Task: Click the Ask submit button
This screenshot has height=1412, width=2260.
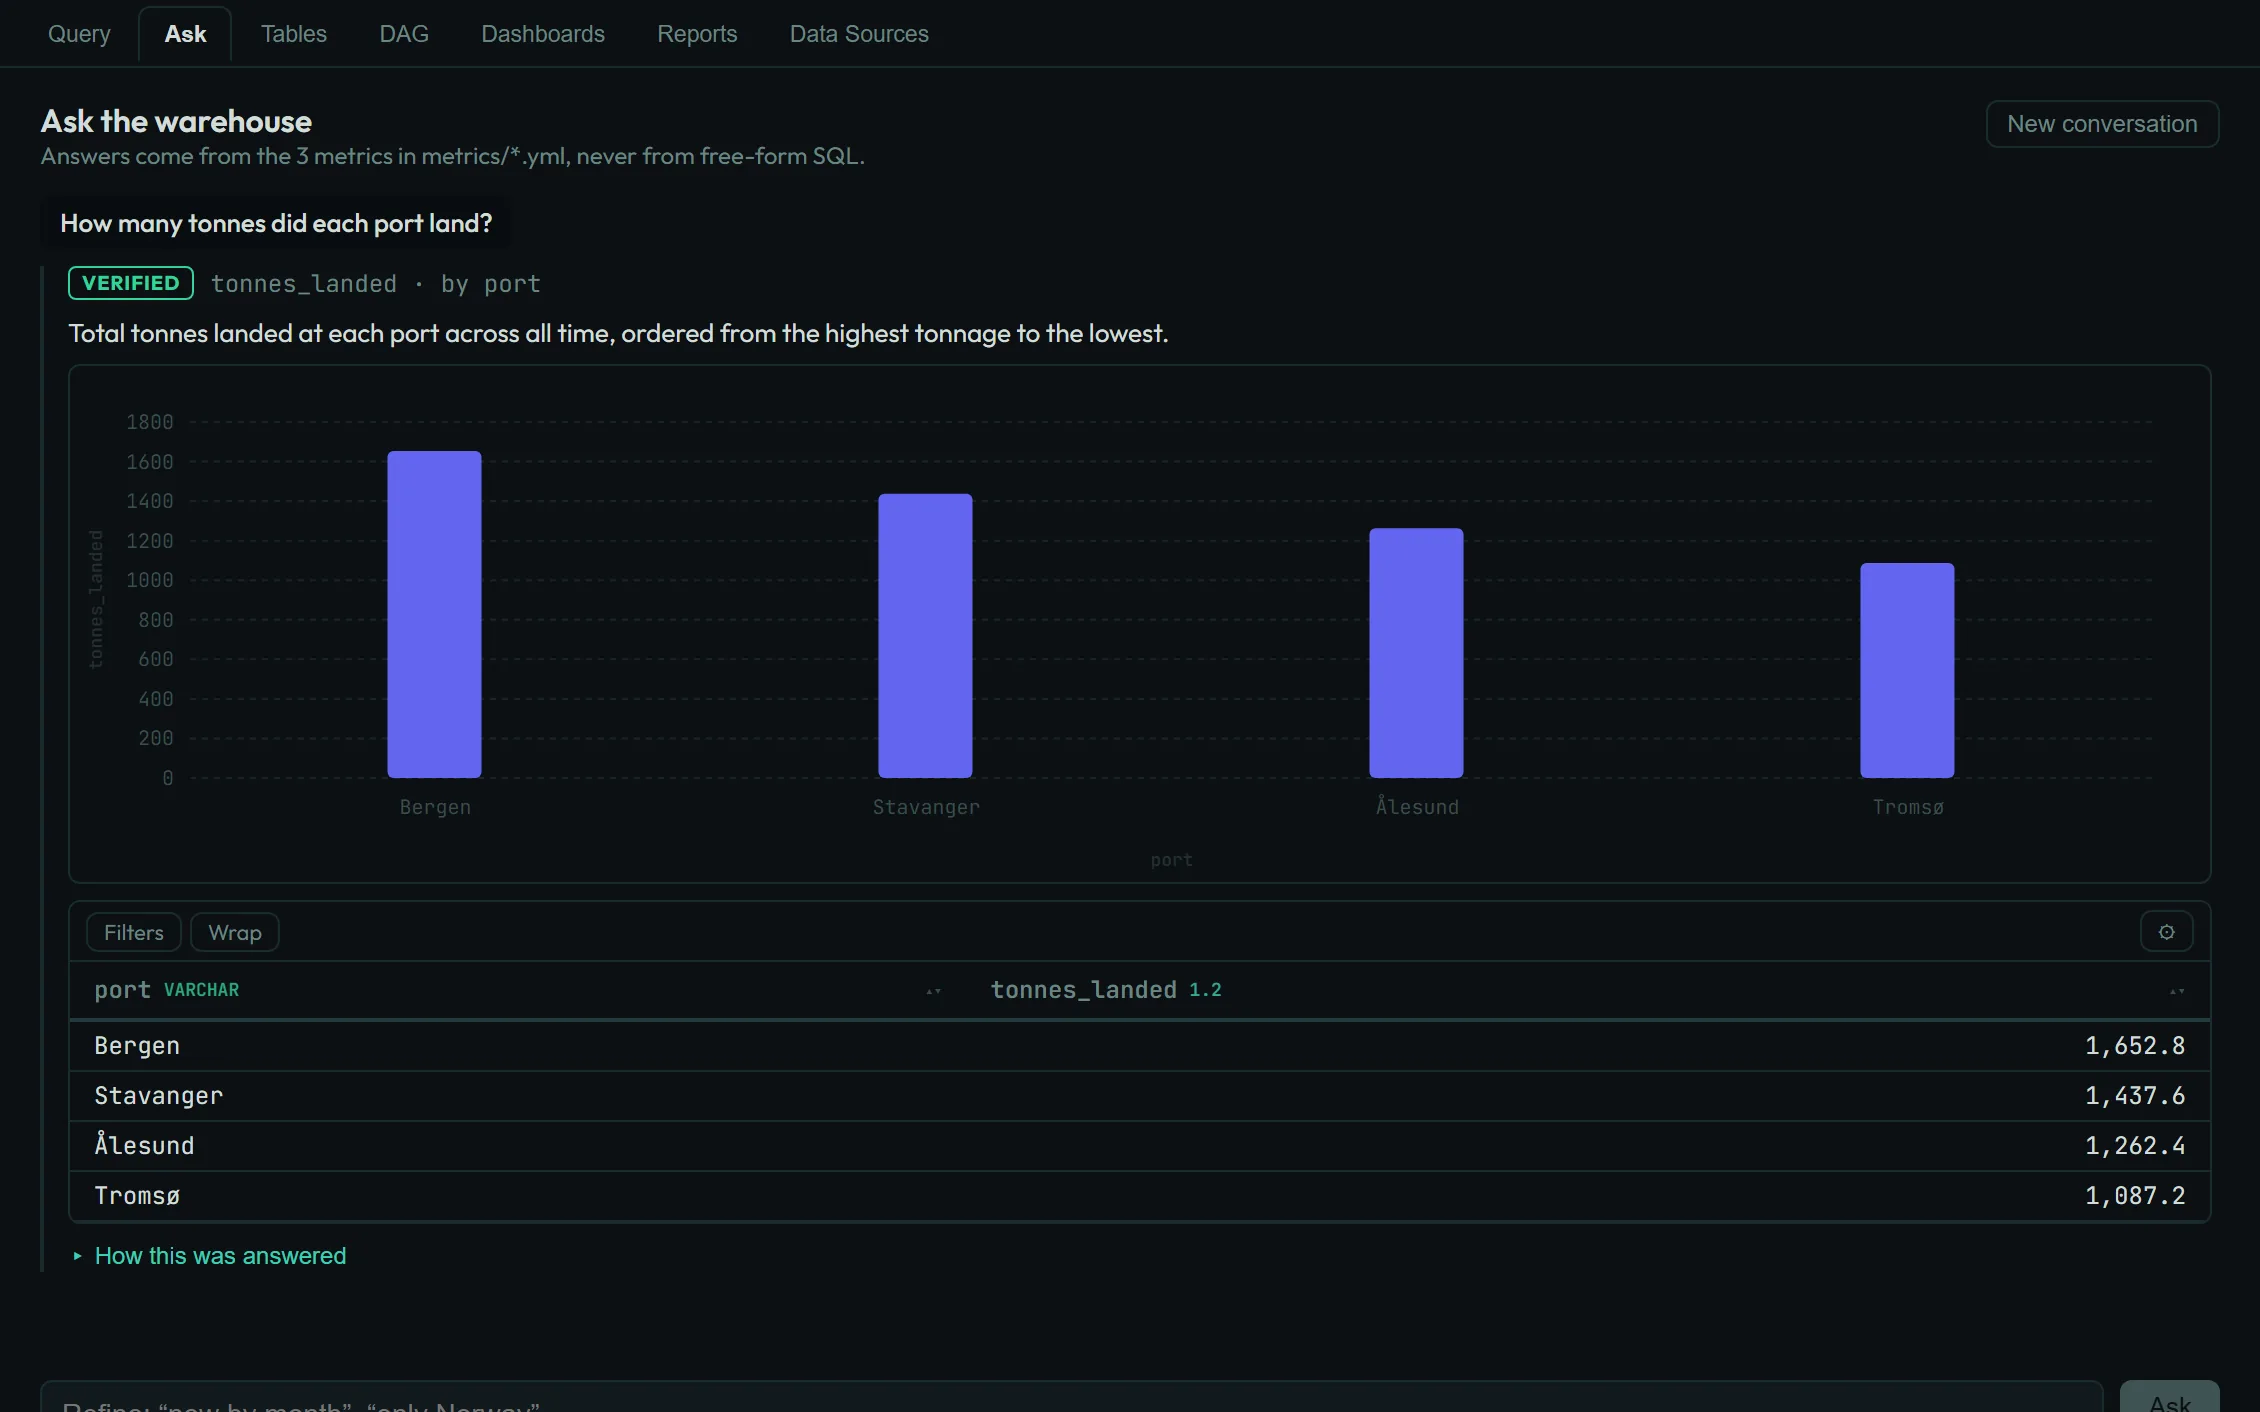Action: point(2169,1397)
